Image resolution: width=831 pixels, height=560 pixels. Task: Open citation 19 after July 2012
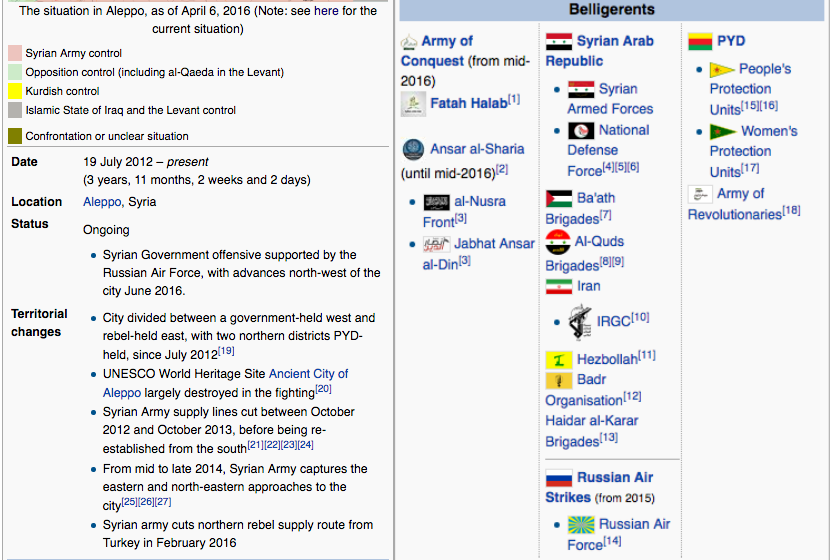click(x=226, y=351)
